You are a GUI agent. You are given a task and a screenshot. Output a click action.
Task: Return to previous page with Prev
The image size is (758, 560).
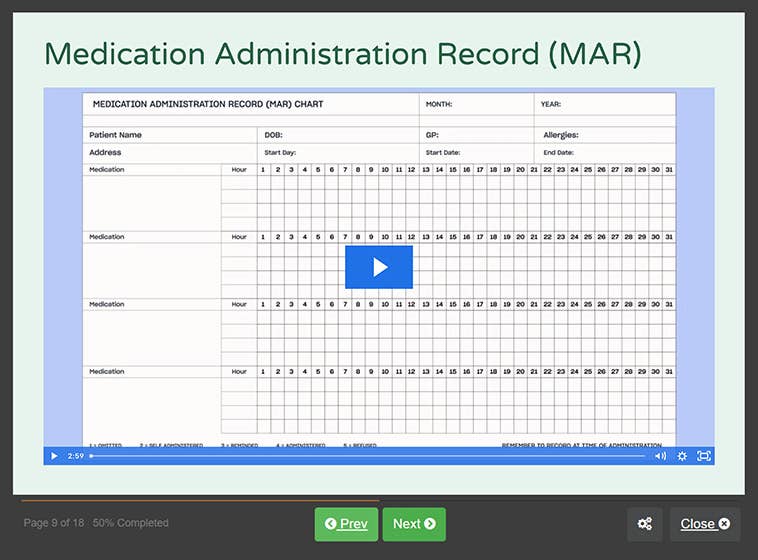tap(346, 524)
